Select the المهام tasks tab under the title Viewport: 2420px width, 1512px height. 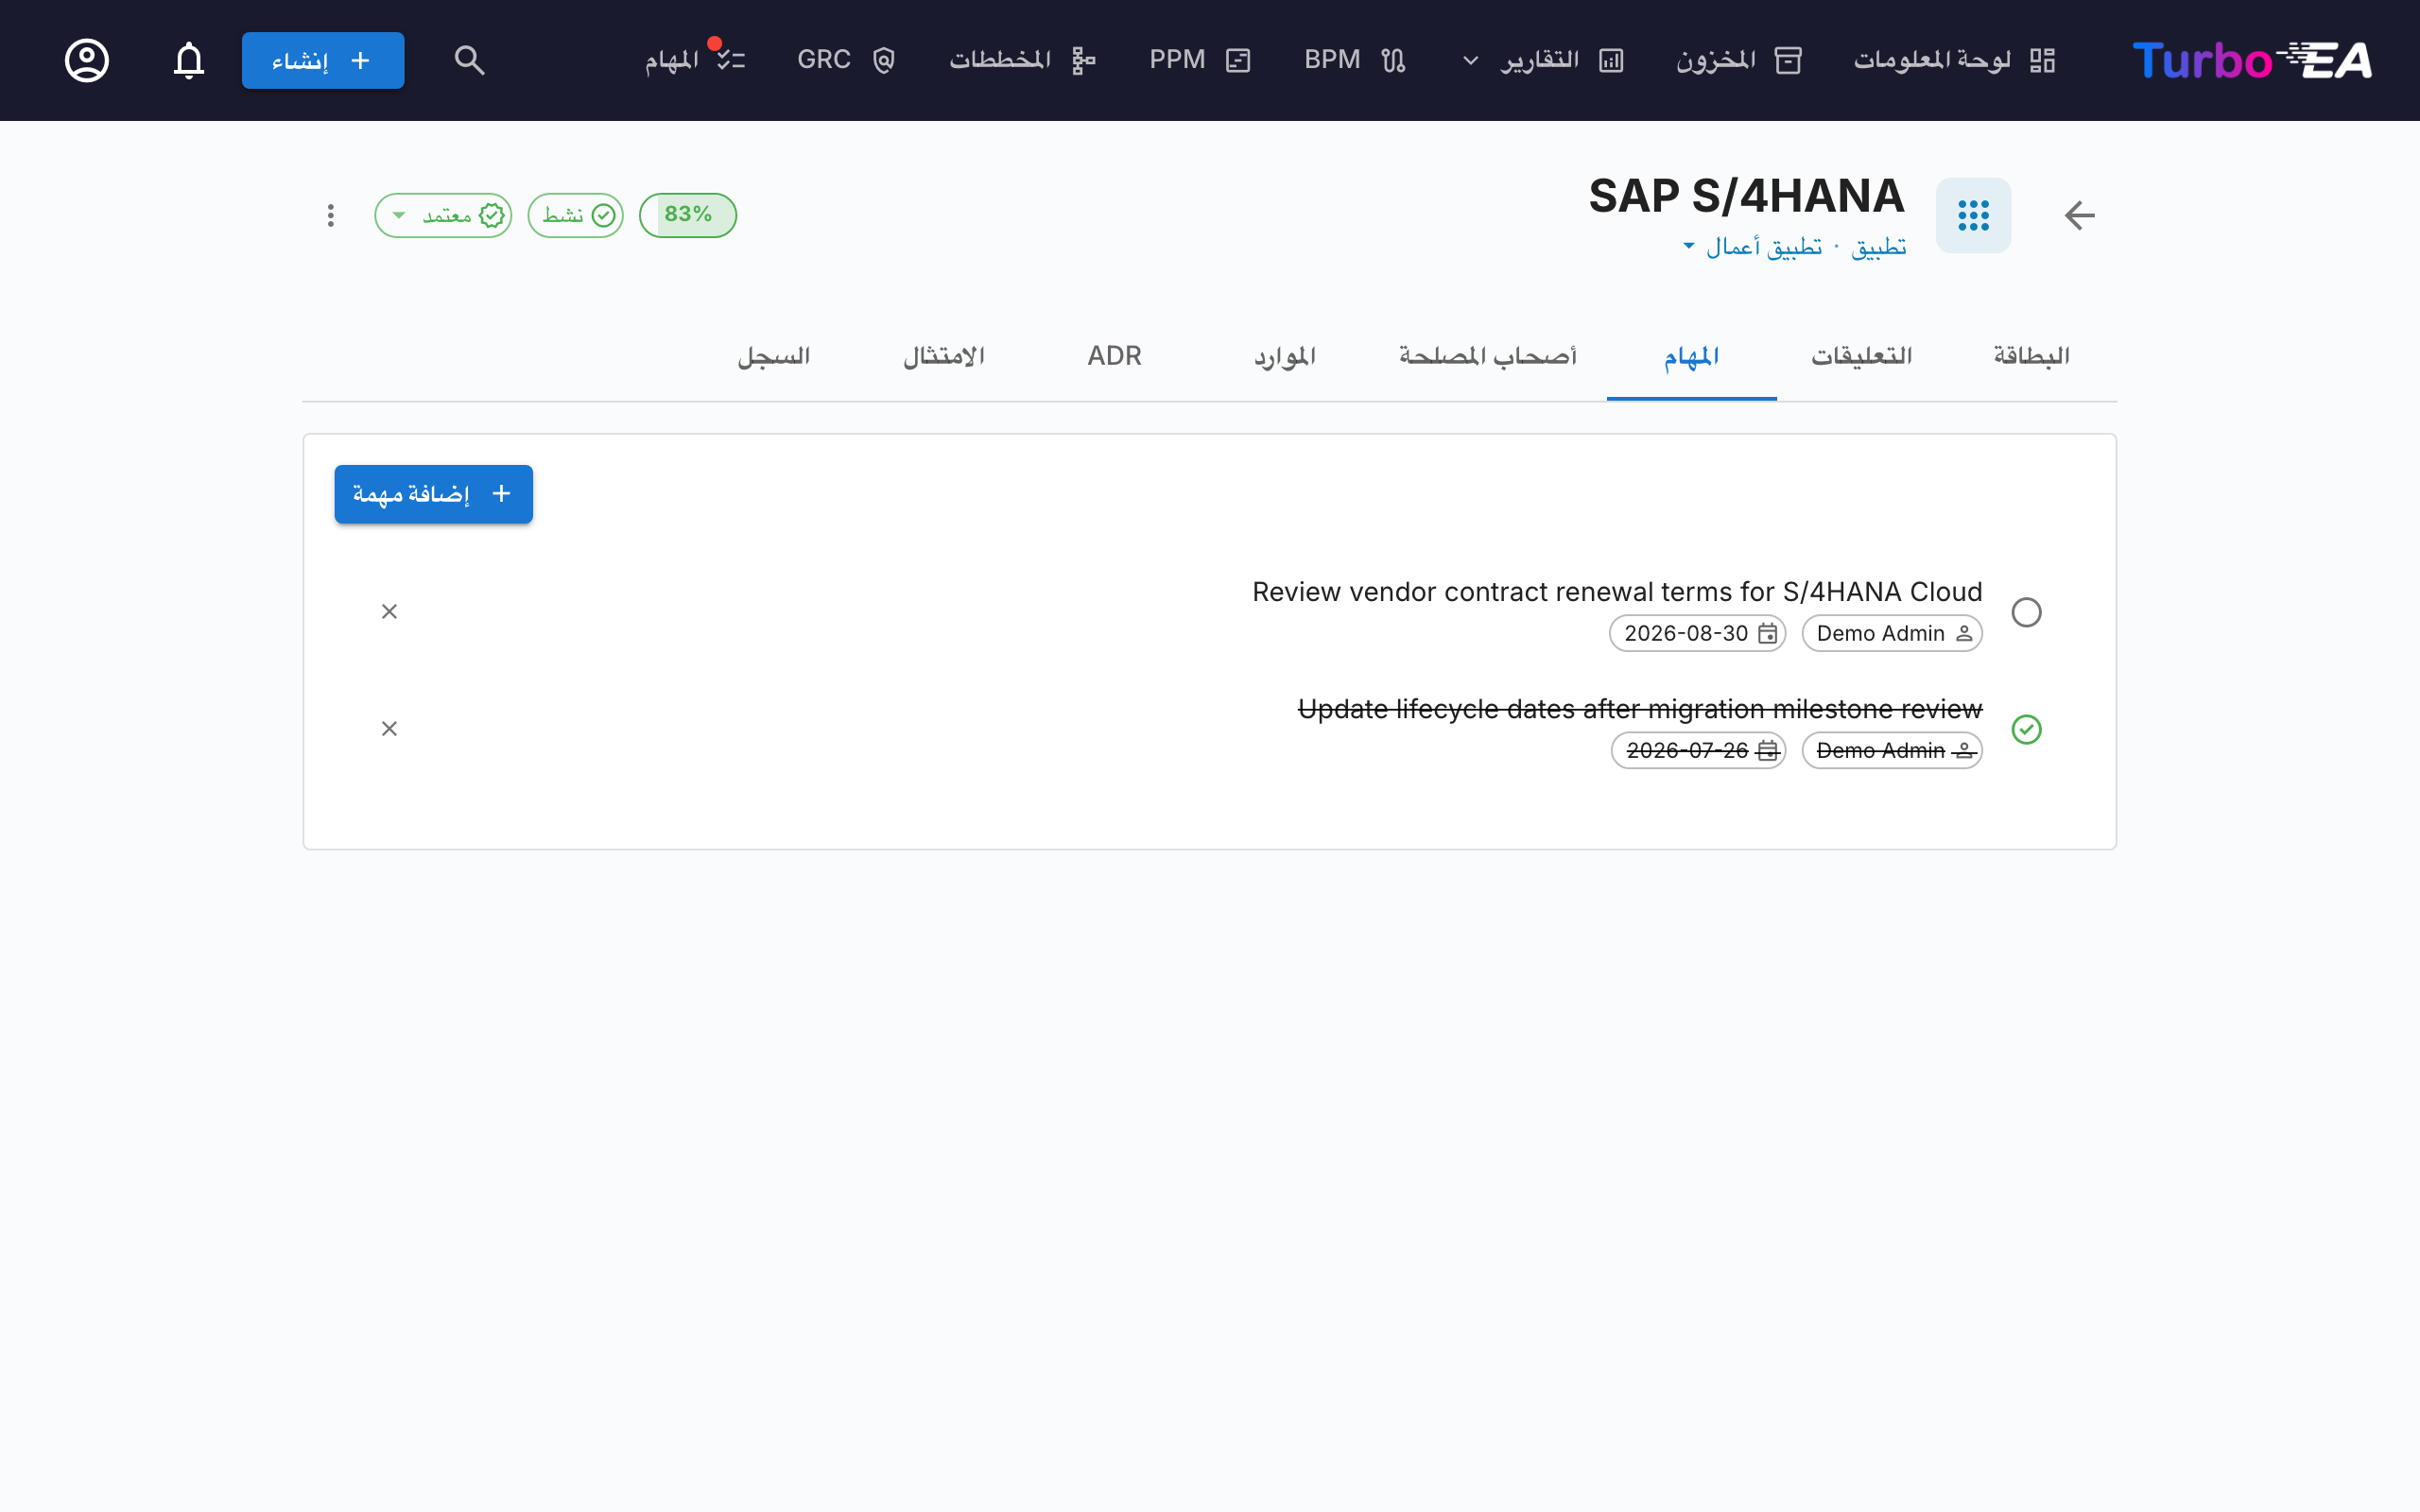point(1692,356)
